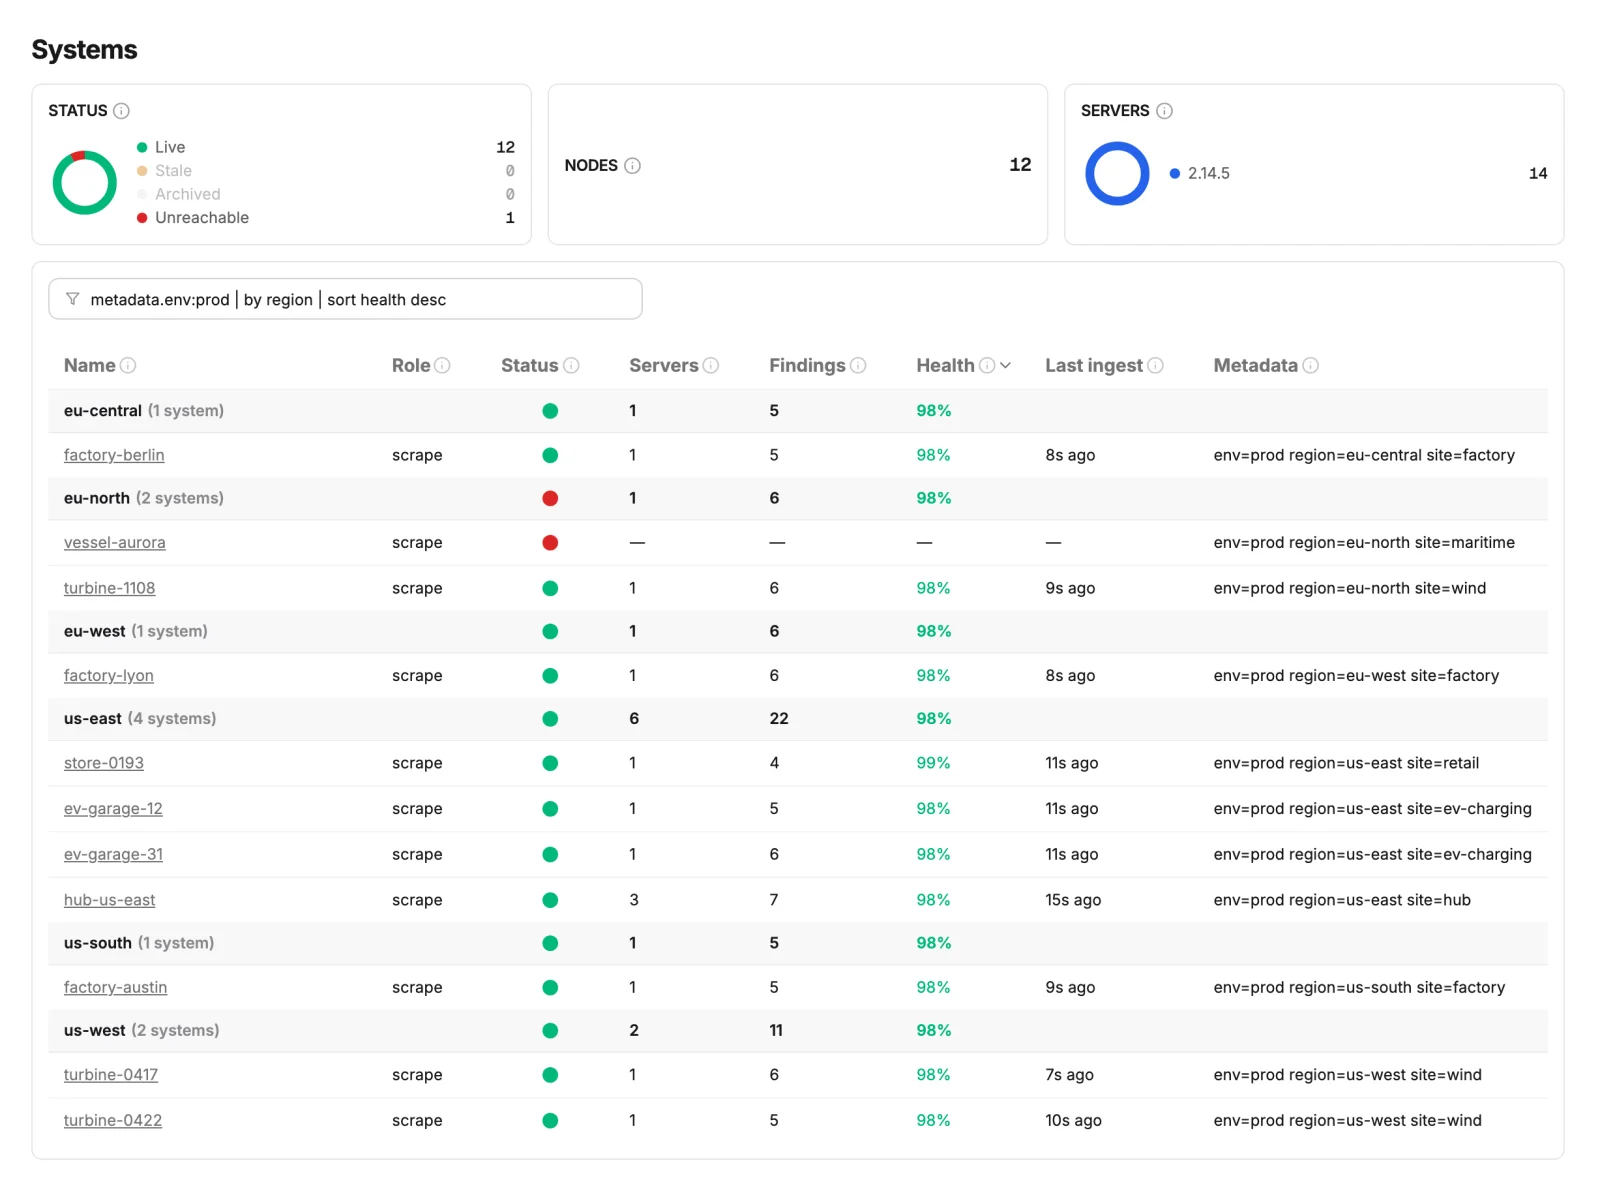1600x1195 pixels.
Task: Select the eu-west group row label
Action: click(136, 631)
